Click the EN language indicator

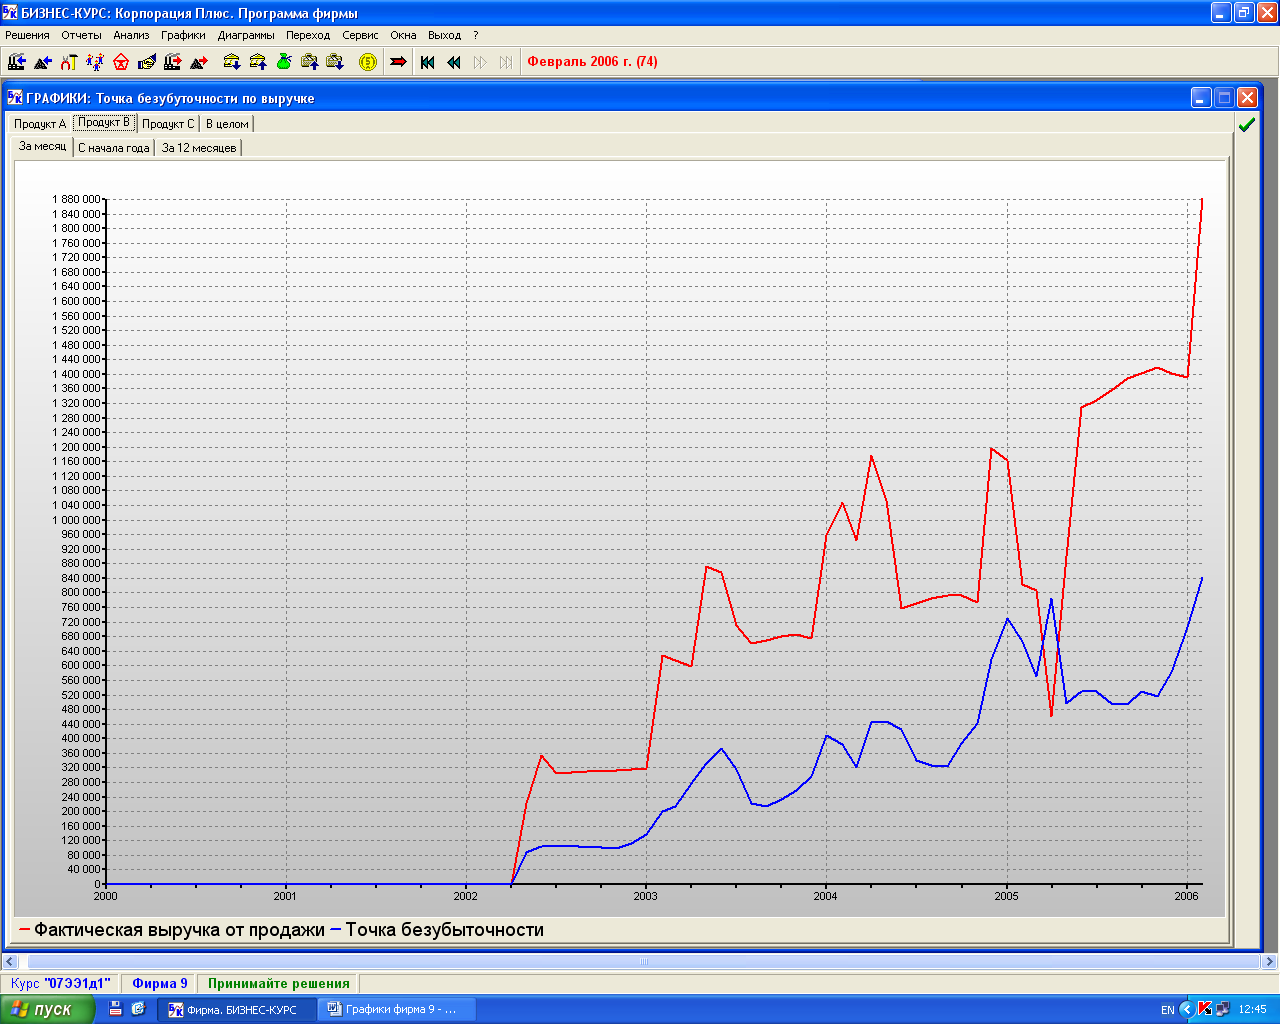pyautogui.click(x=1167, y=1010)
